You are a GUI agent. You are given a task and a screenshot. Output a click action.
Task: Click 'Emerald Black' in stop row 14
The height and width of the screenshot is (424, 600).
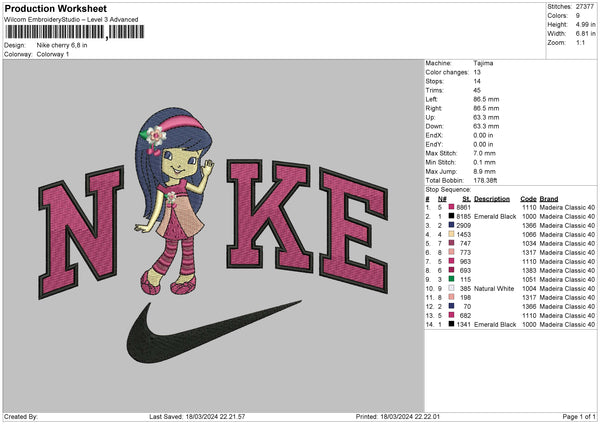click(x=495, y=325)
